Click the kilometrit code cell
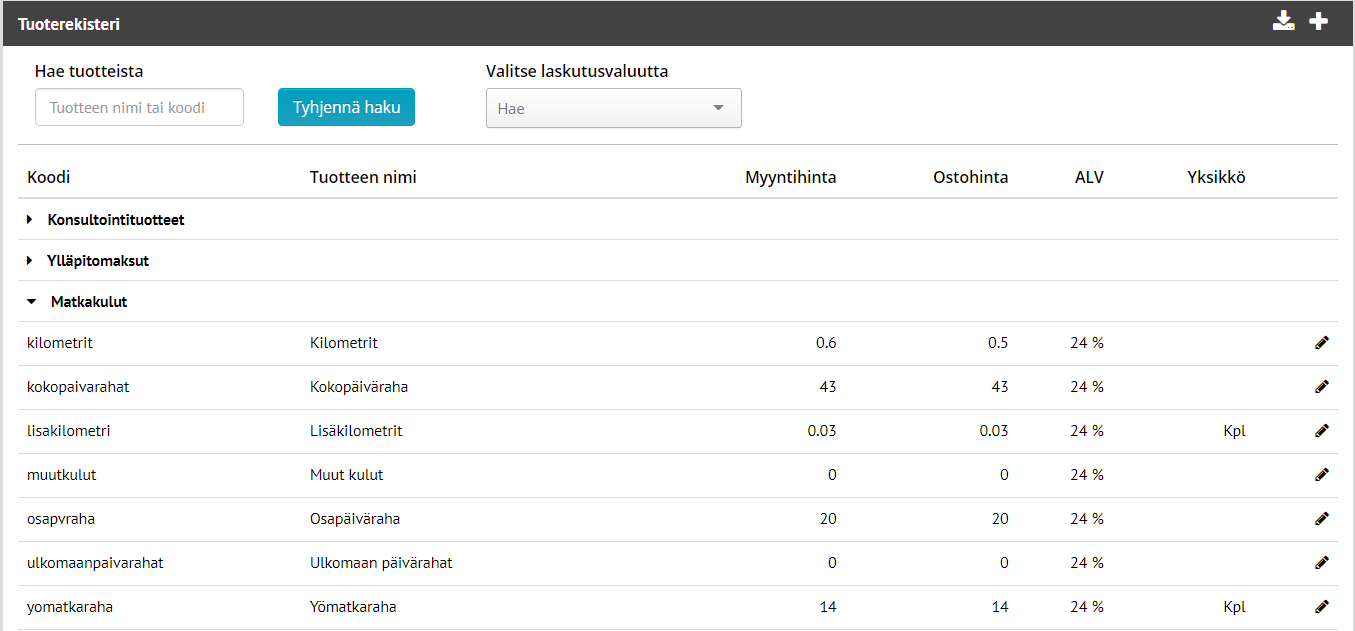This screenshot has width=1355, height=631. [60, 343]
